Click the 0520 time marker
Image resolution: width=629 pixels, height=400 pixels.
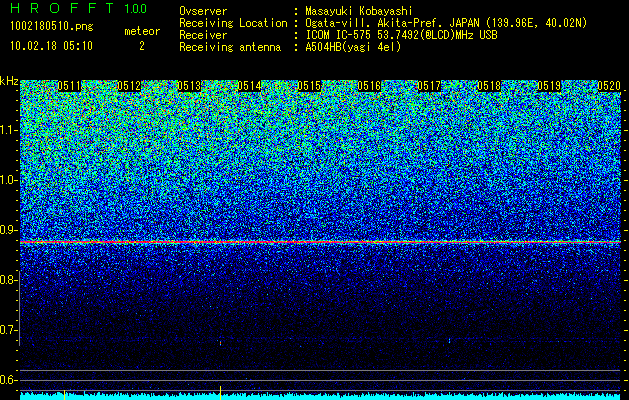click(609, 86)
